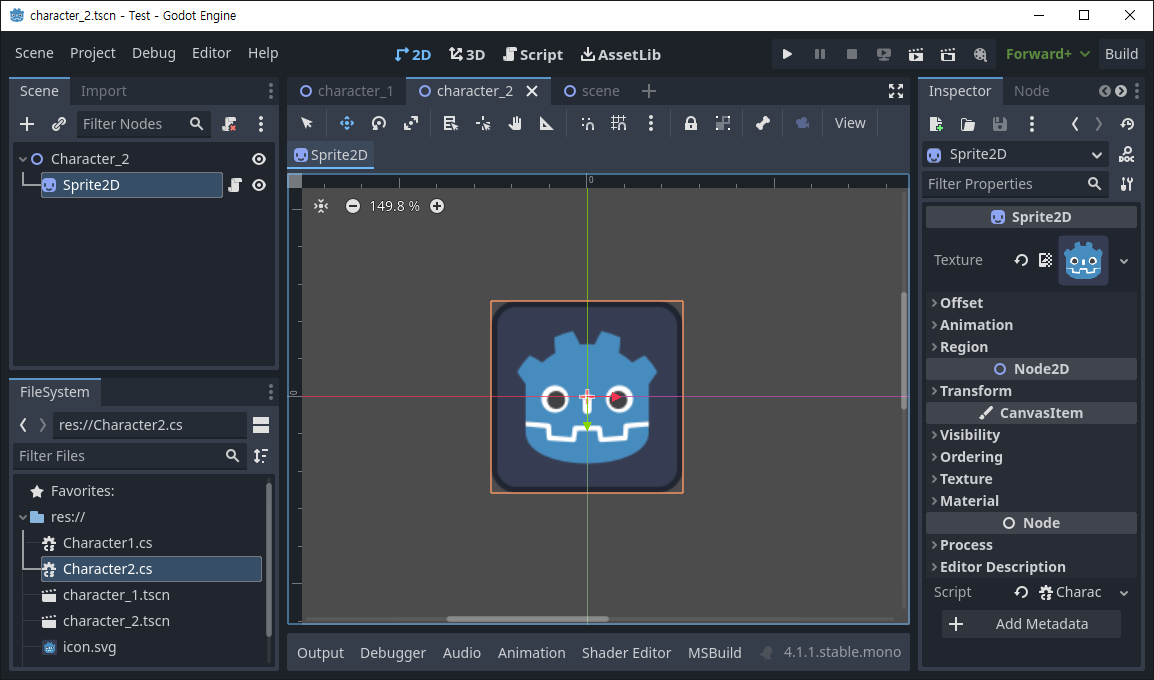Add a new child node
Image resolution: width=1154 pixels, height=680 pixels.
[27, 124]
